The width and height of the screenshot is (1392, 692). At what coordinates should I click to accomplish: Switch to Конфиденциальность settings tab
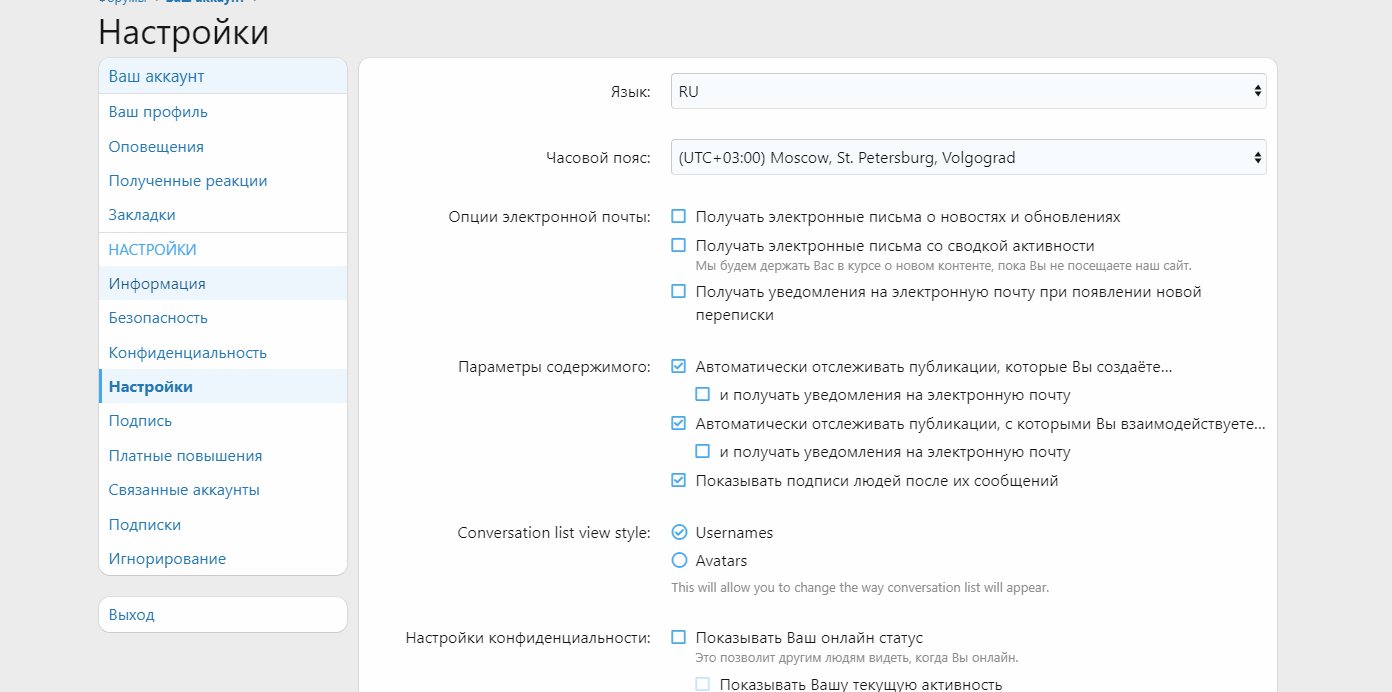[x=188, y=353]
